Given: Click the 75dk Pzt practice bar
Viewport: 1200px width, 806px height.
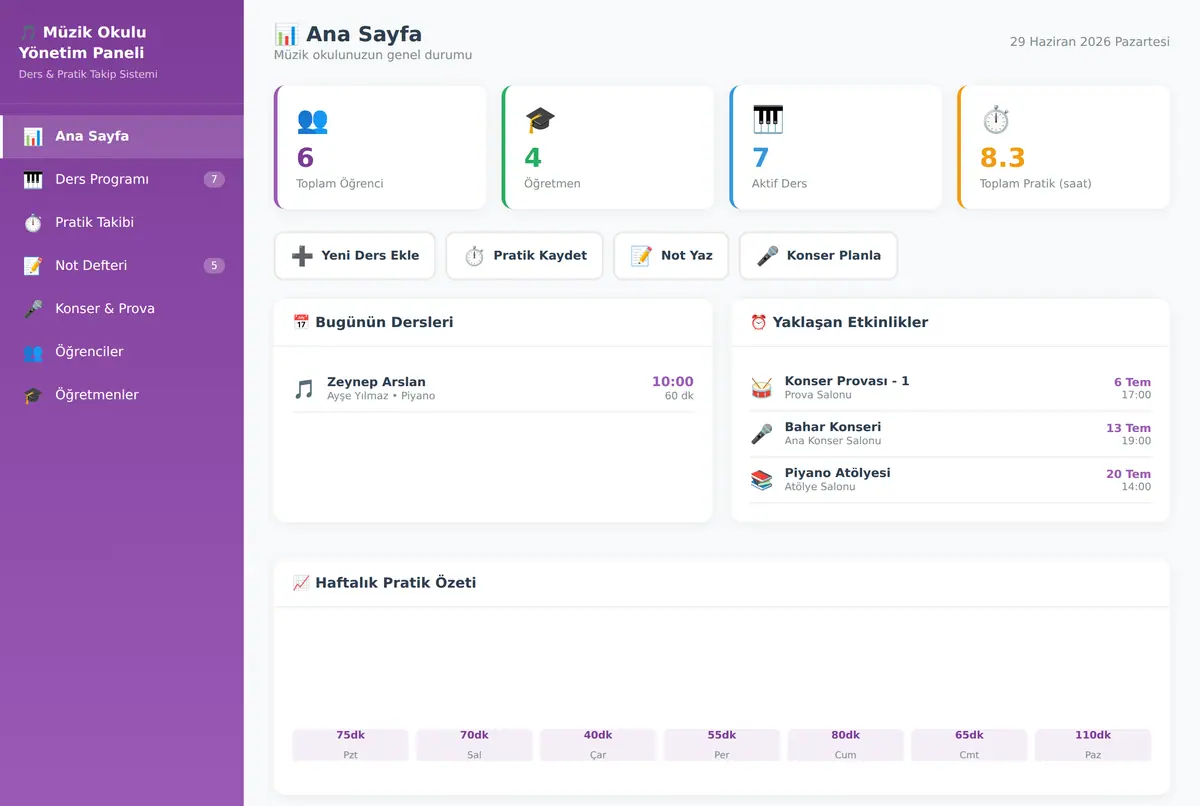Looking at the screenshot, I should click(x=350, y=745).
